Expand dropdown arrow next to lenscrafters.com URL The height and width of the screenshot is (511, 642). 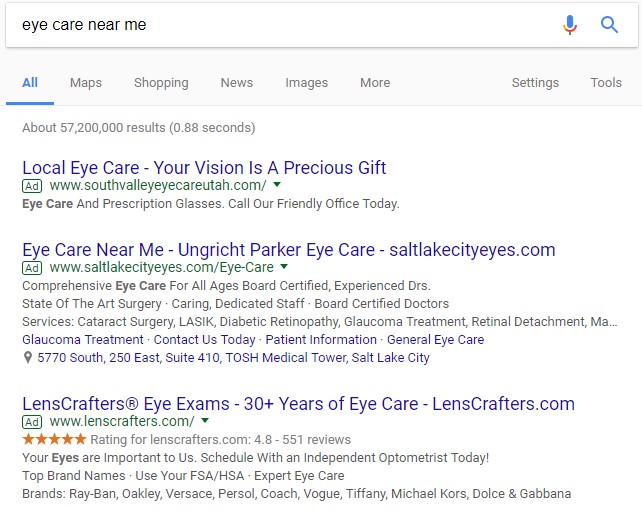(x=206, y=421)
